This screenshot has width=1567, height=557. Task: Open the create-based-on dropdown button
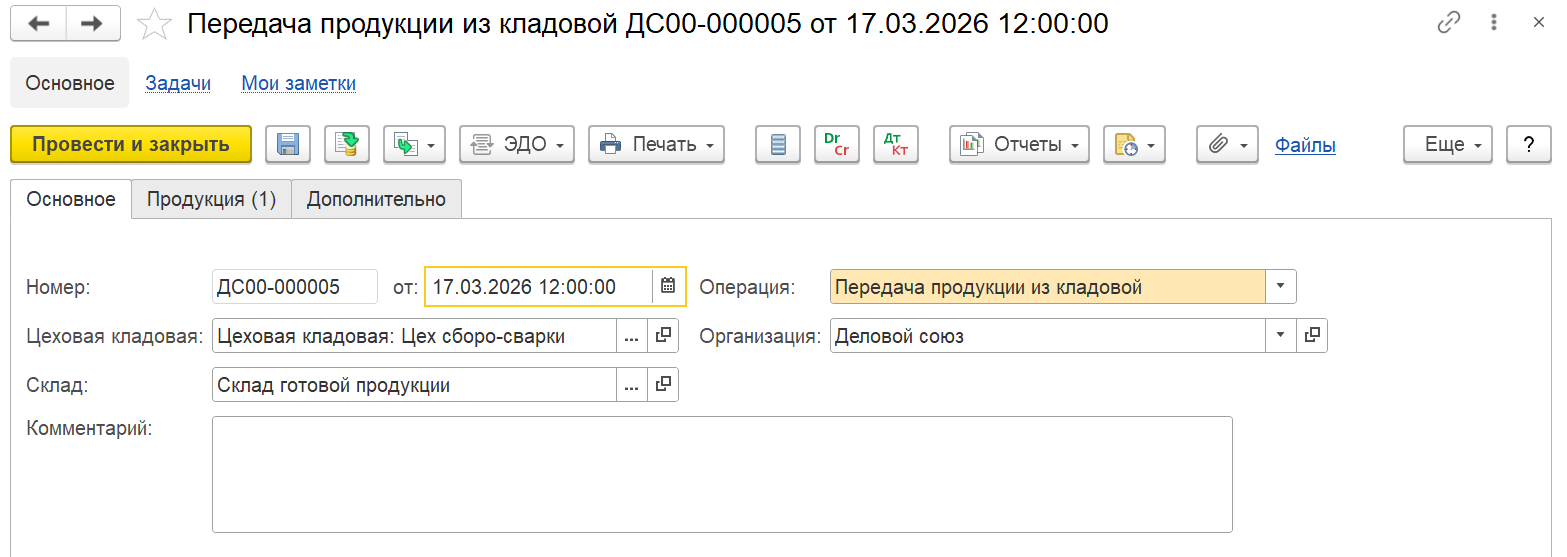point(414,144)
